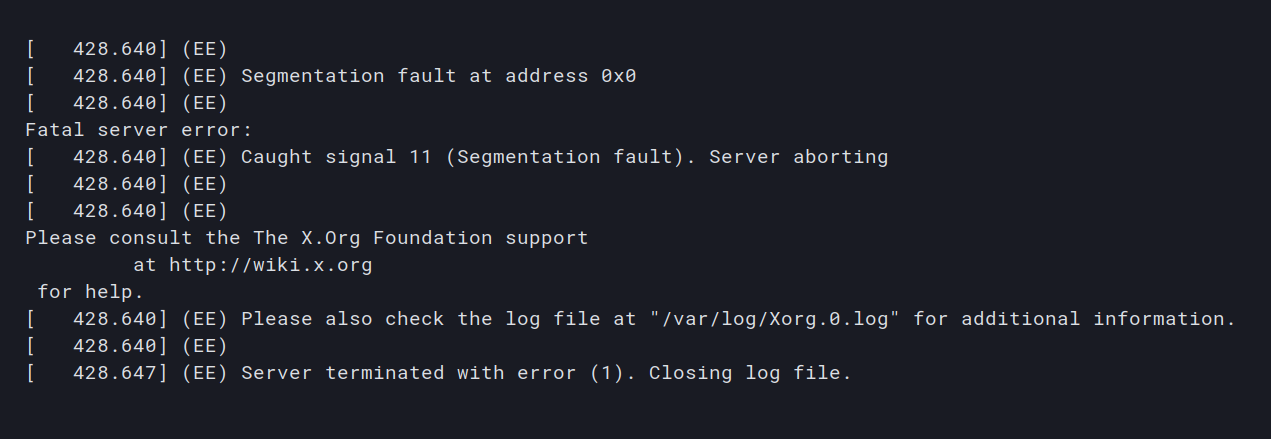Click the "Caught signal 11" text

click(331, 157)
